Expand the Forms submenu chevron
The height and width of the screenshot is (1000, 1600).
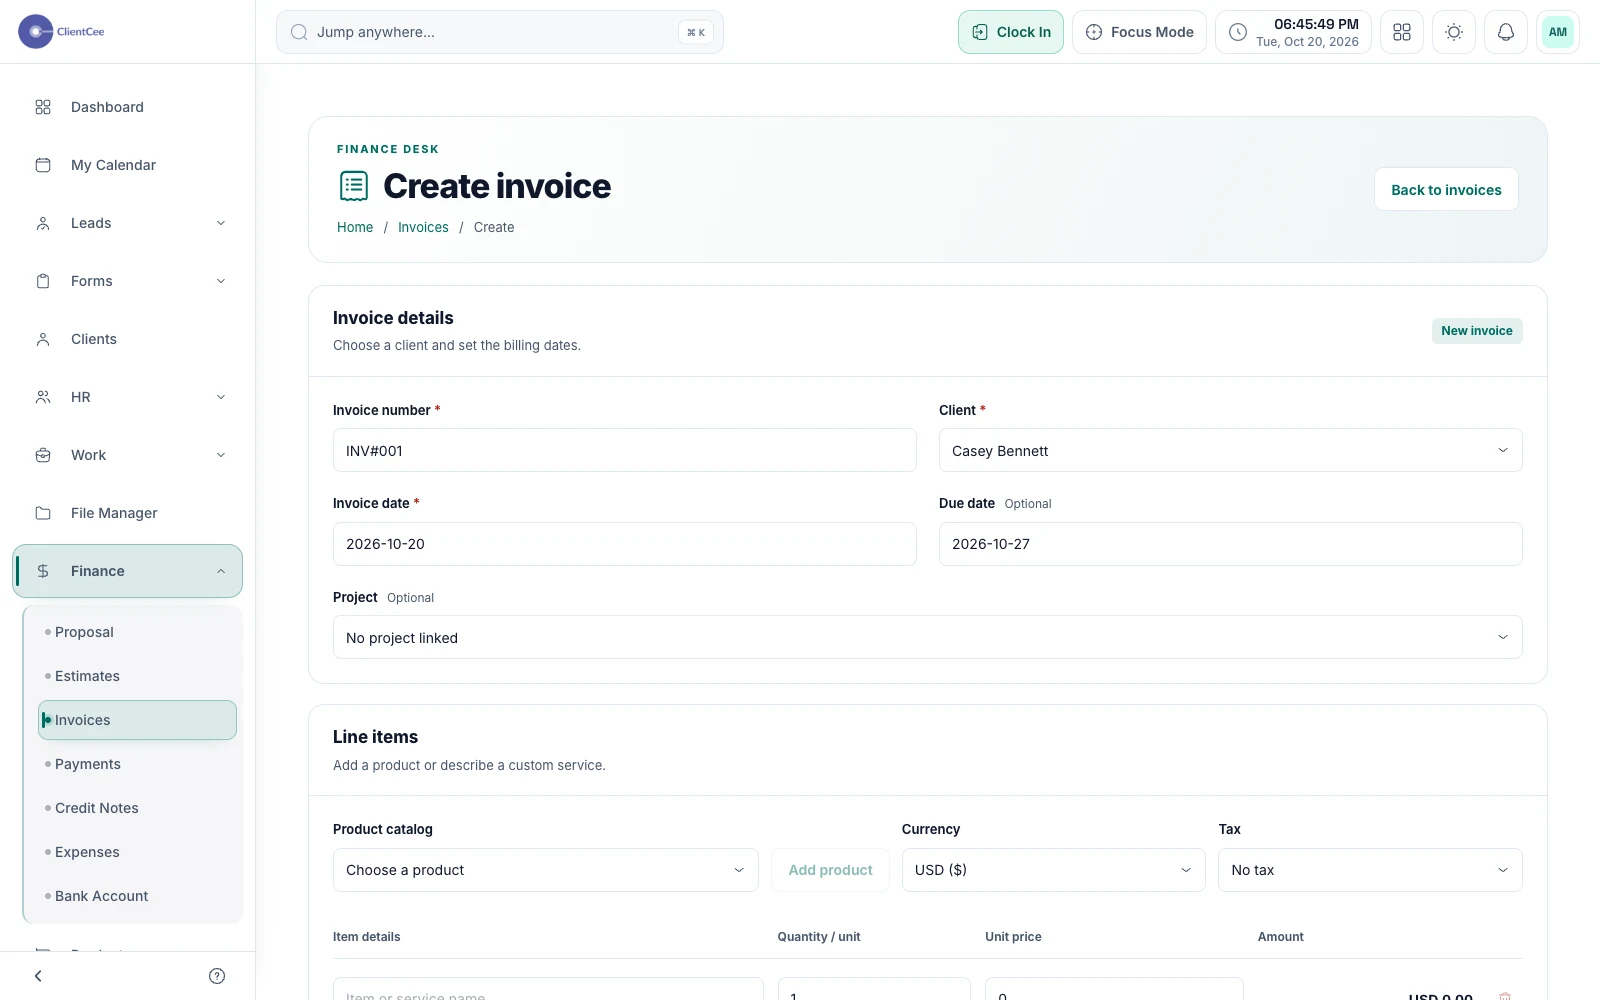(221, 281)
